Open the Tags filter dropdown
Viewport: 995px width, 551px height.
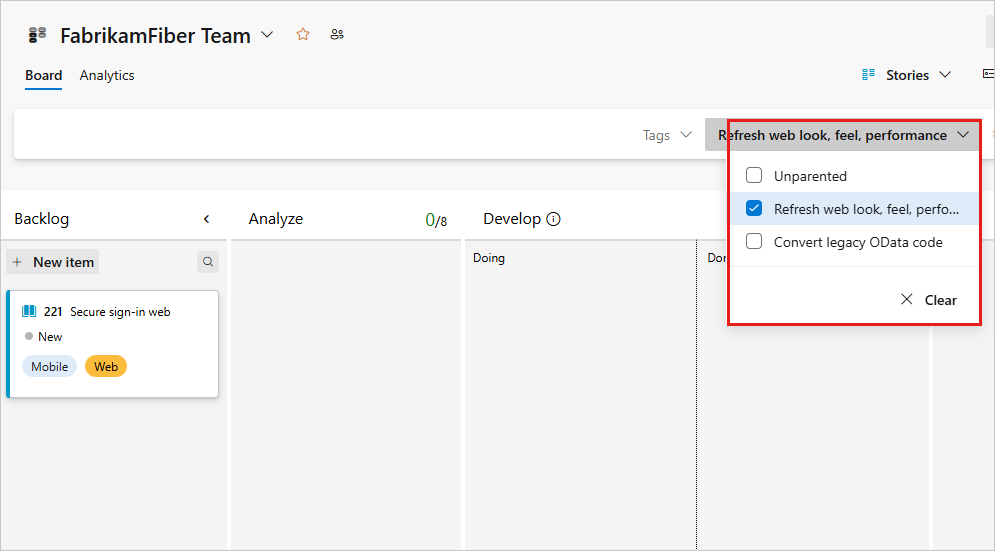coord(666,135)
